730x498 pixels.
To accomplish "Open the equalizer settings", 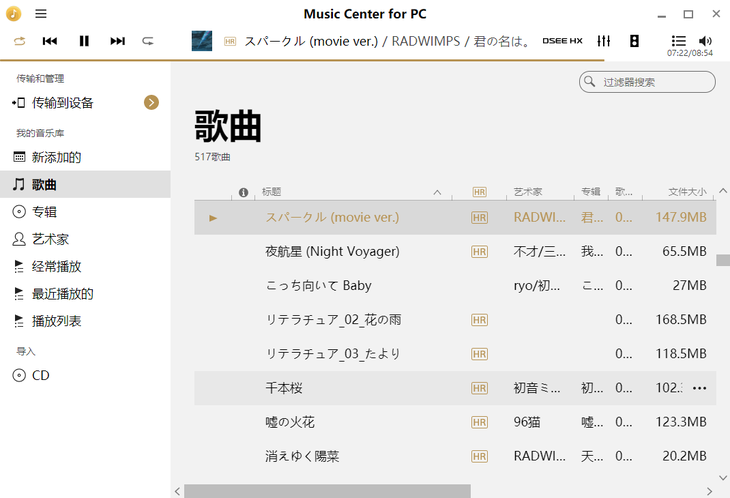I will pos(604,41).
